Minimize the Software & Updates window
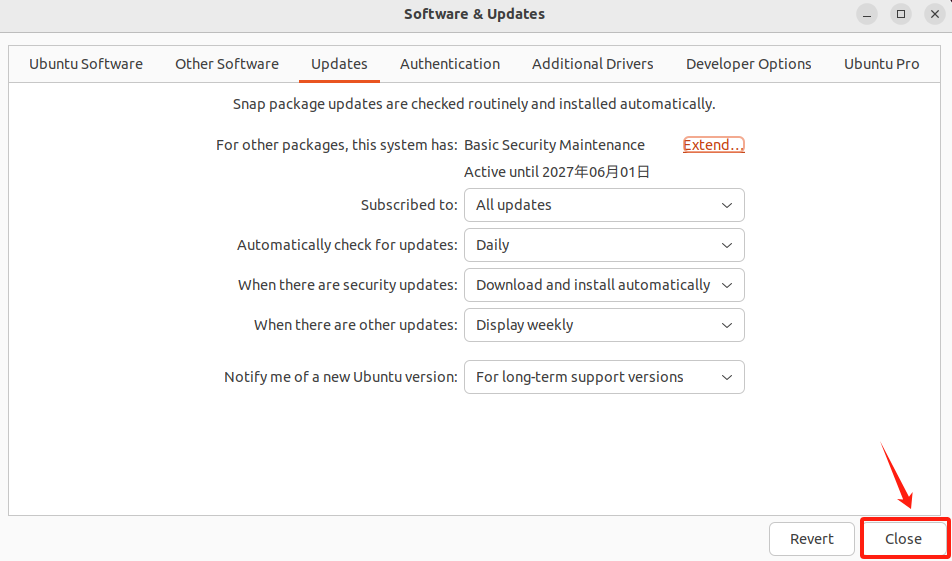The width and height of the screenshot is (952, 561). pyautogui.click(x=868, y=14)
